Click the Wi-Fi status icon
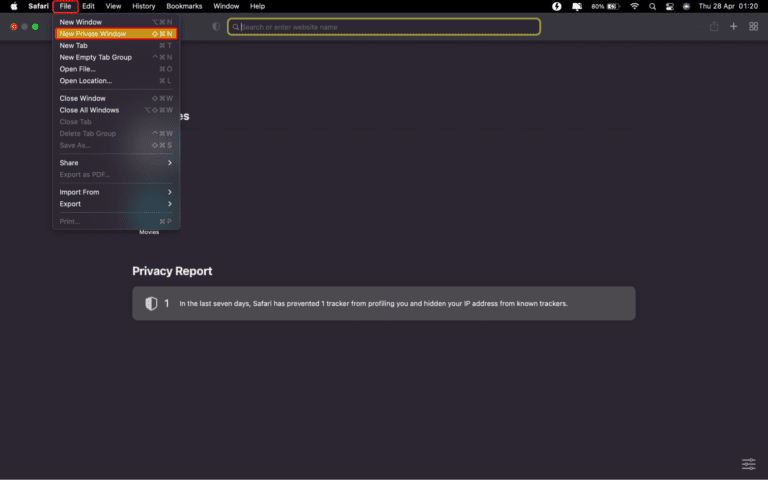768x480 pixels. pyautogui.click(x=634, y=6)
